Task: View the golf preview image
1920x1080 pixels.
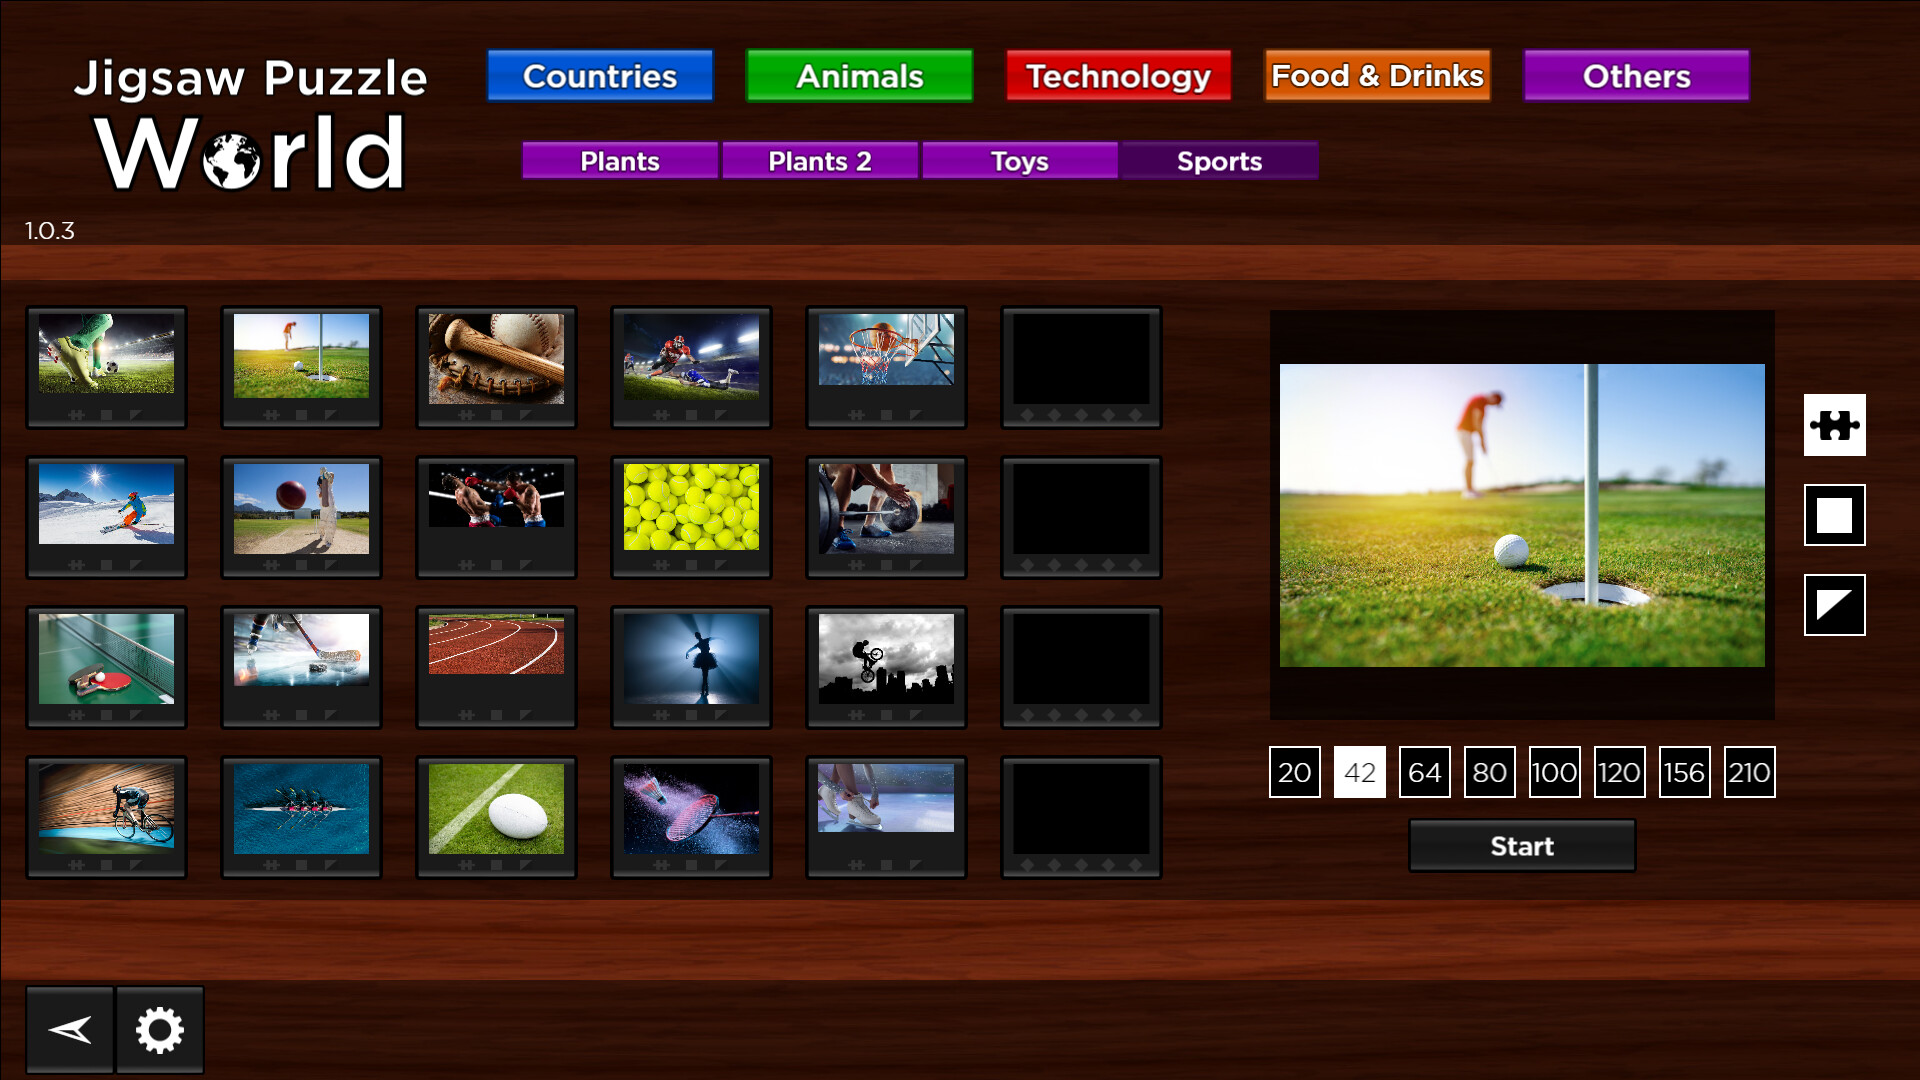Action: coord(1521,518)
